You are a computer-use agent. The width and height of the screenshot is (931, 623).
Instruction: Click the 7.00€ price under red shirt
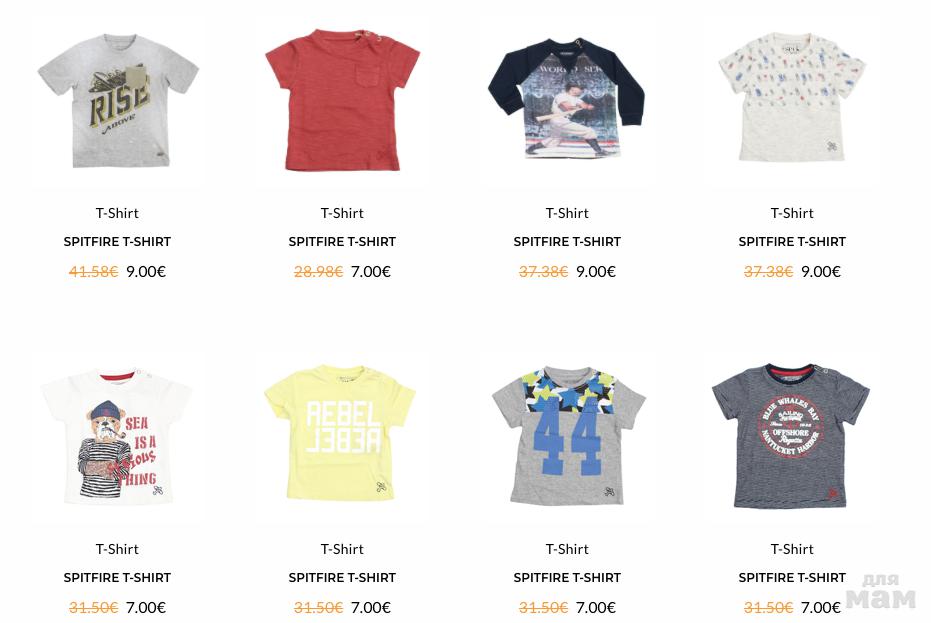coord(370,272)
